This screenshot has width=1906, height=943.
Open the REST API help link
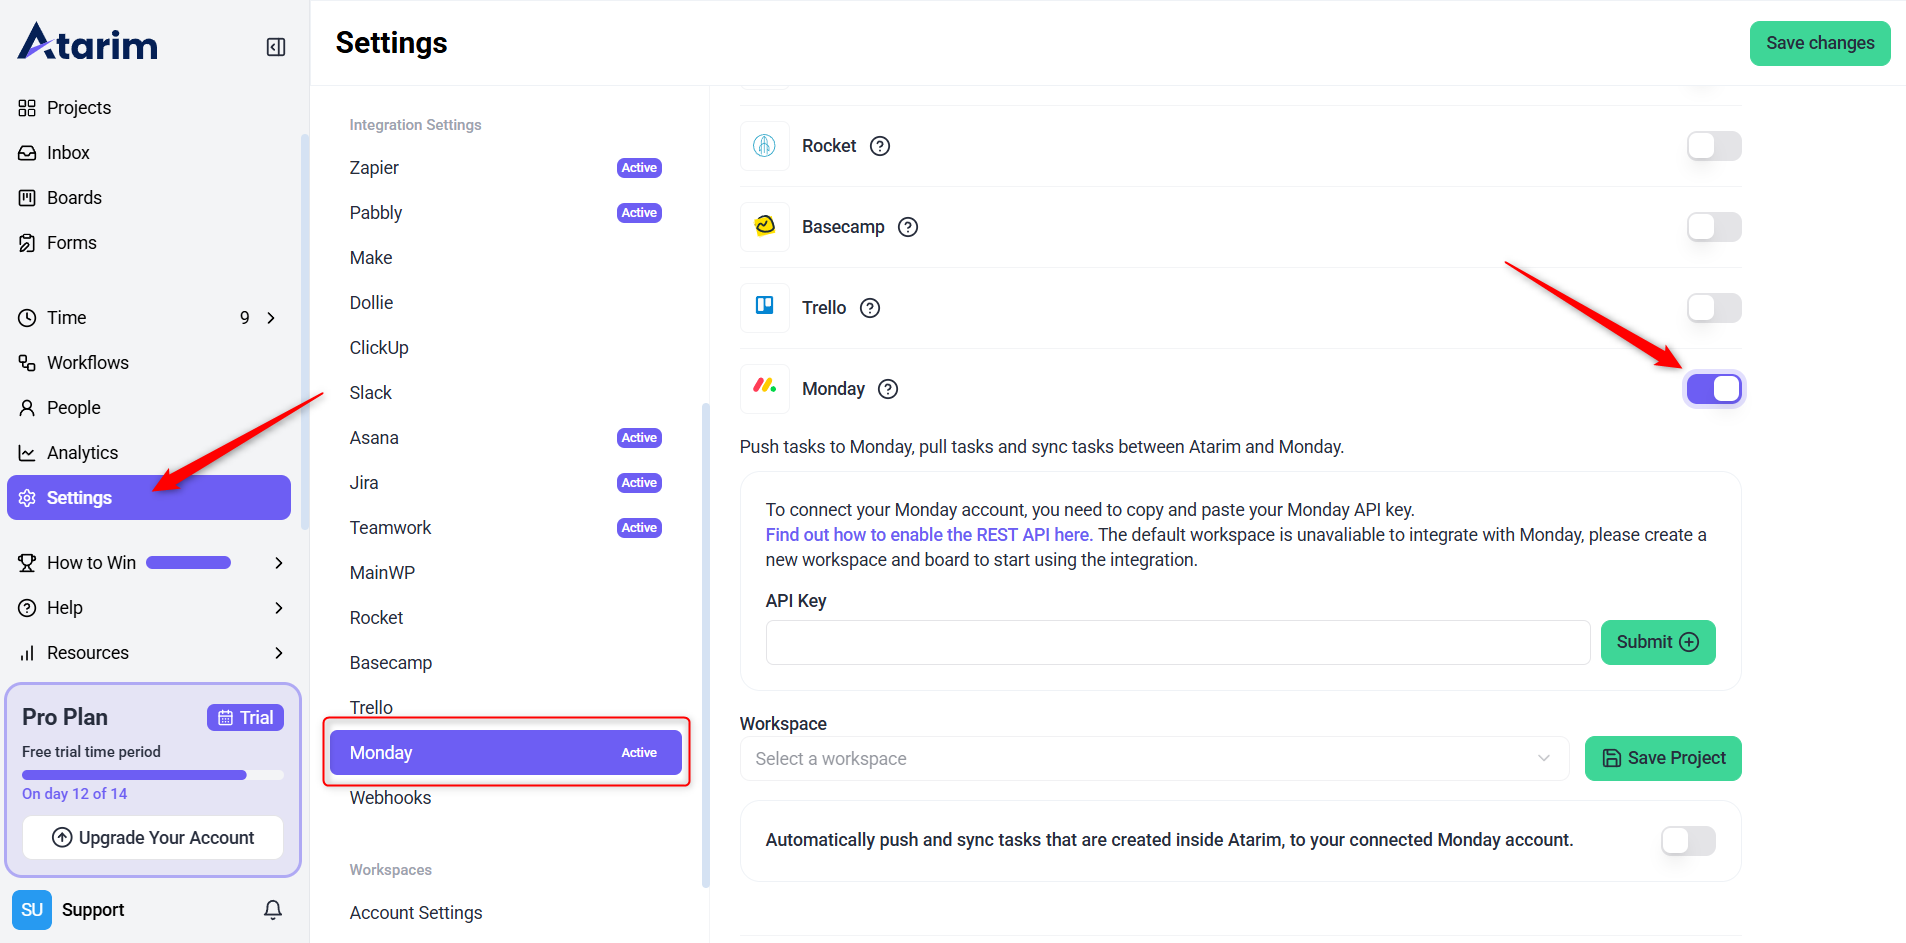pyautogui.click(x=928, y=535)
